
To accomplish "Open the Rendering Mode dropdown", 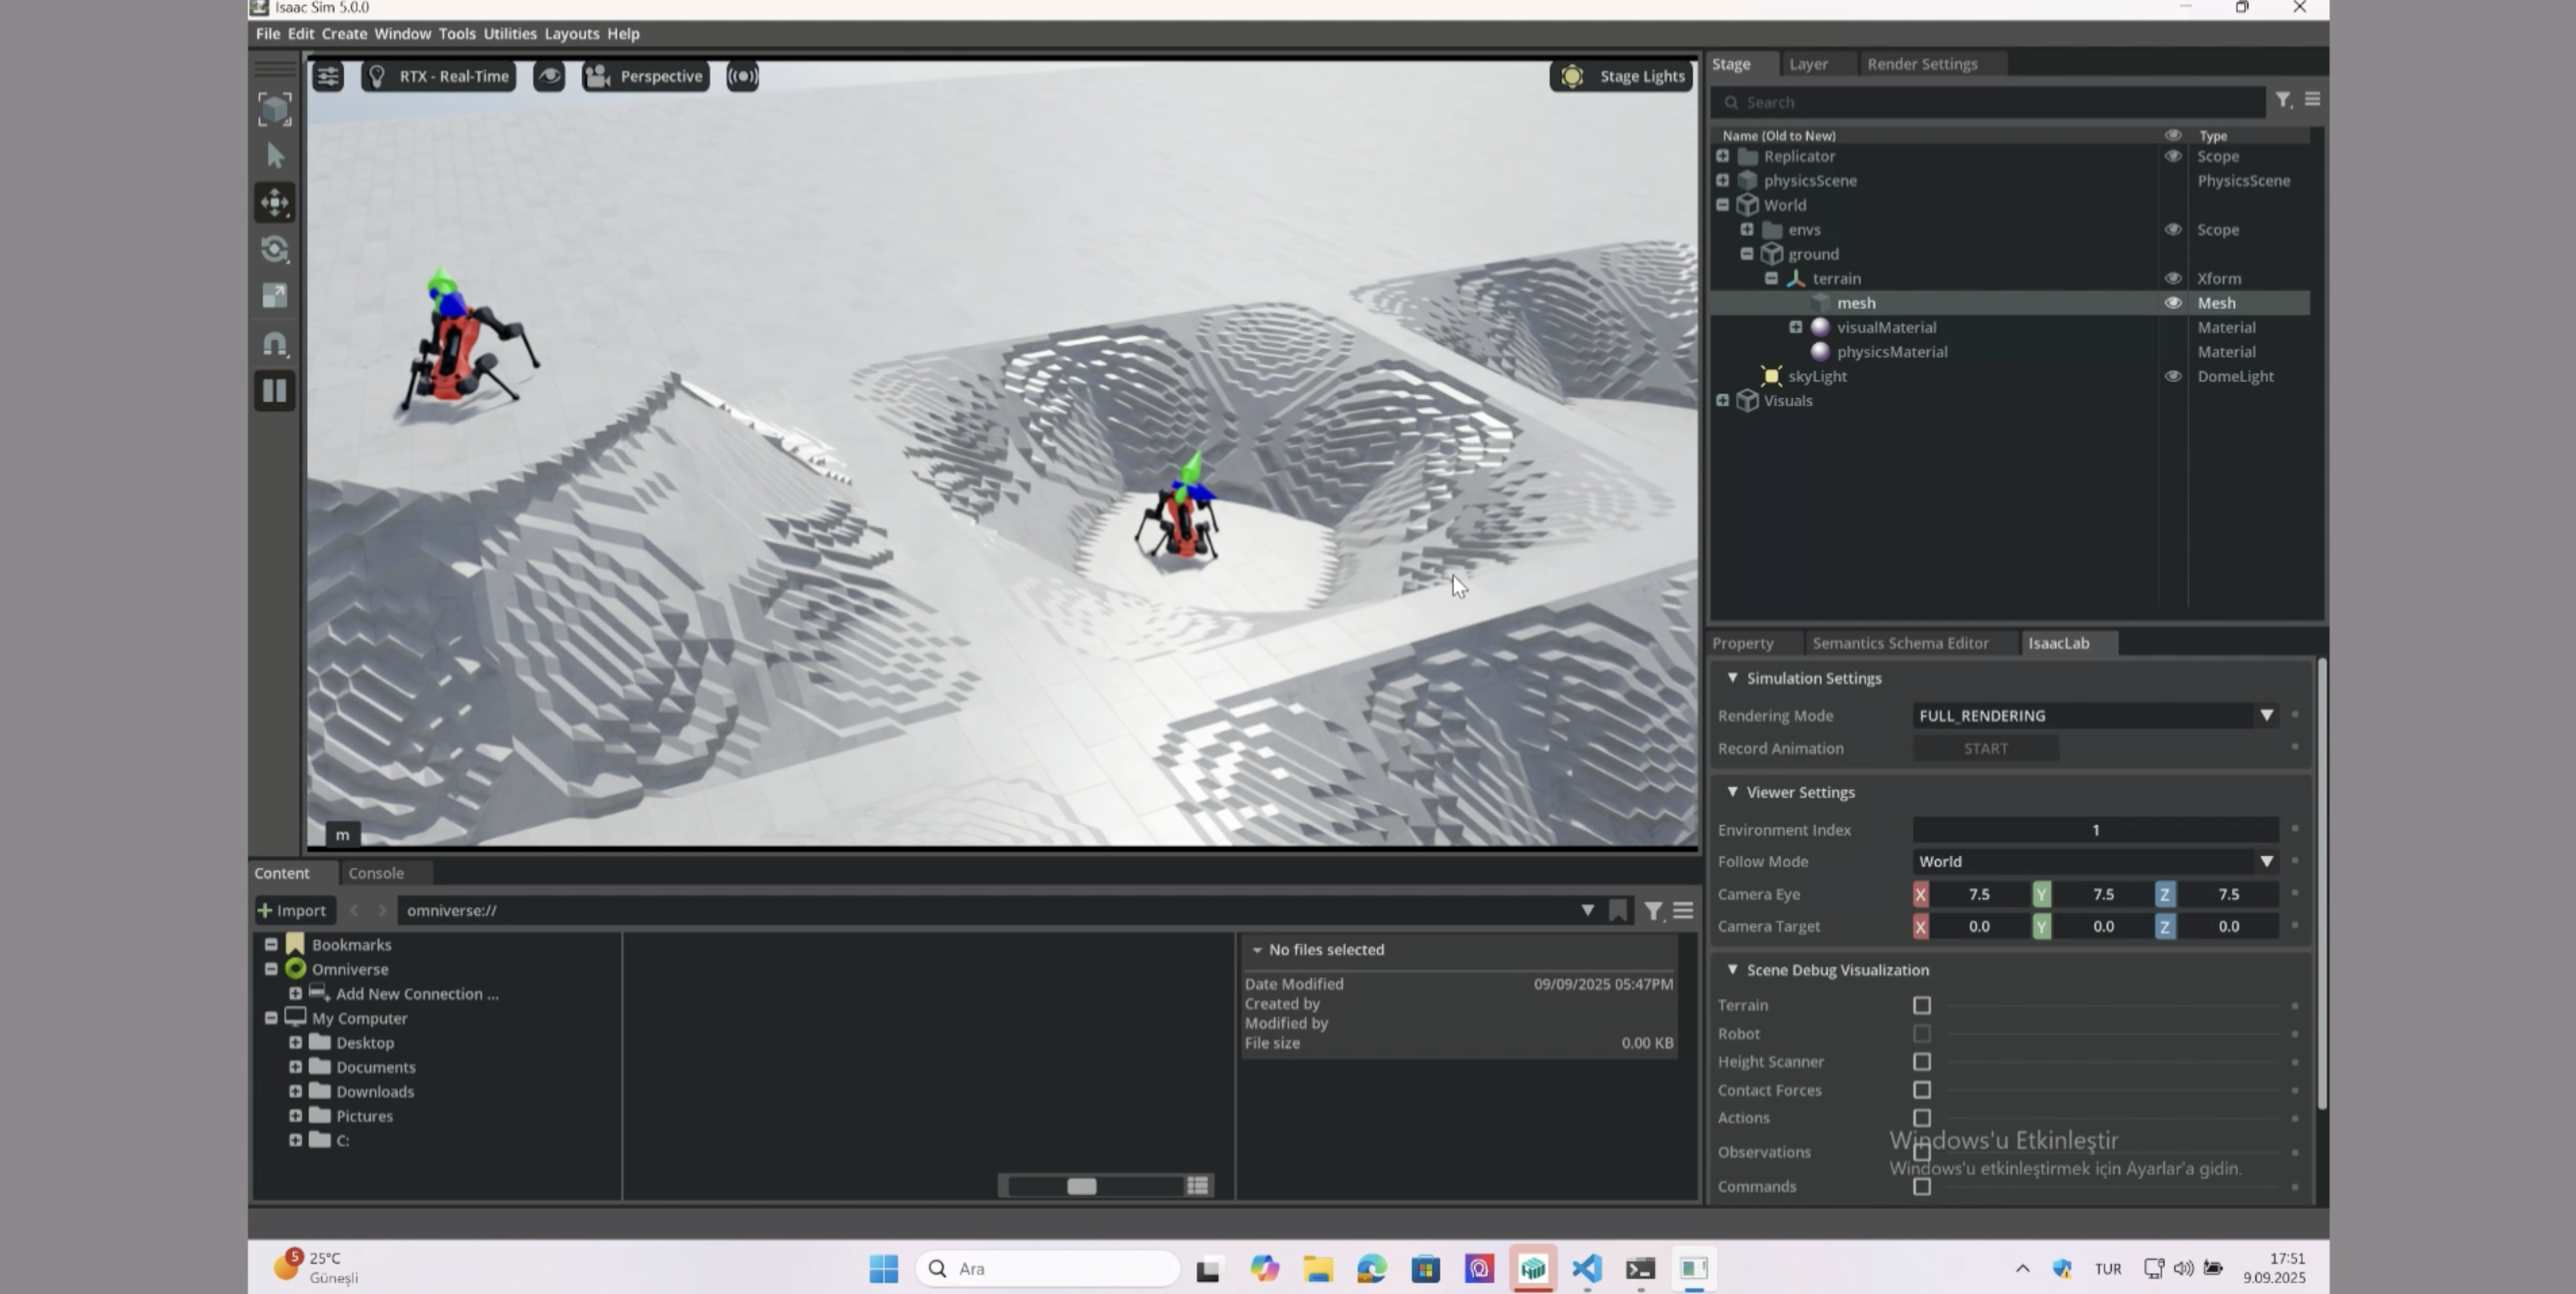I will click(x=2094, y=716).
